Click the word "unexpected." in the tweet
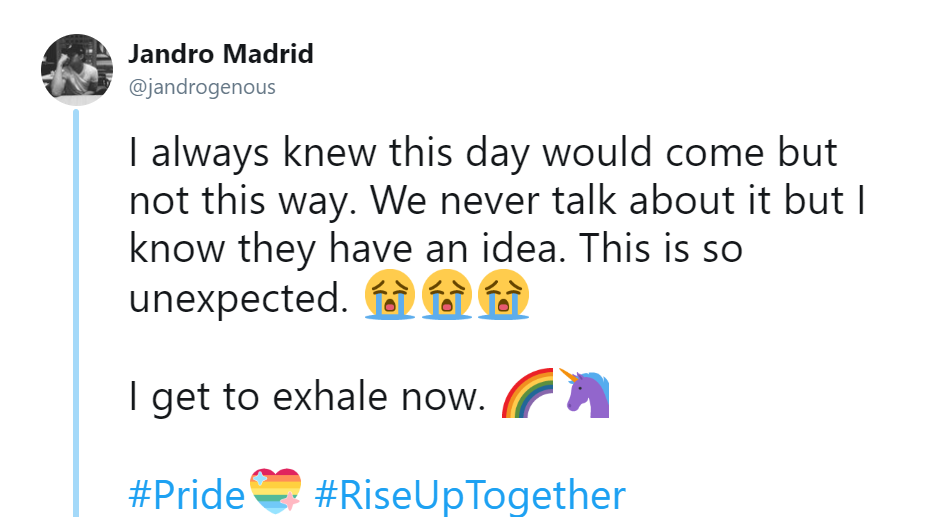Screen dimensions: 929x517 point(239,298)
